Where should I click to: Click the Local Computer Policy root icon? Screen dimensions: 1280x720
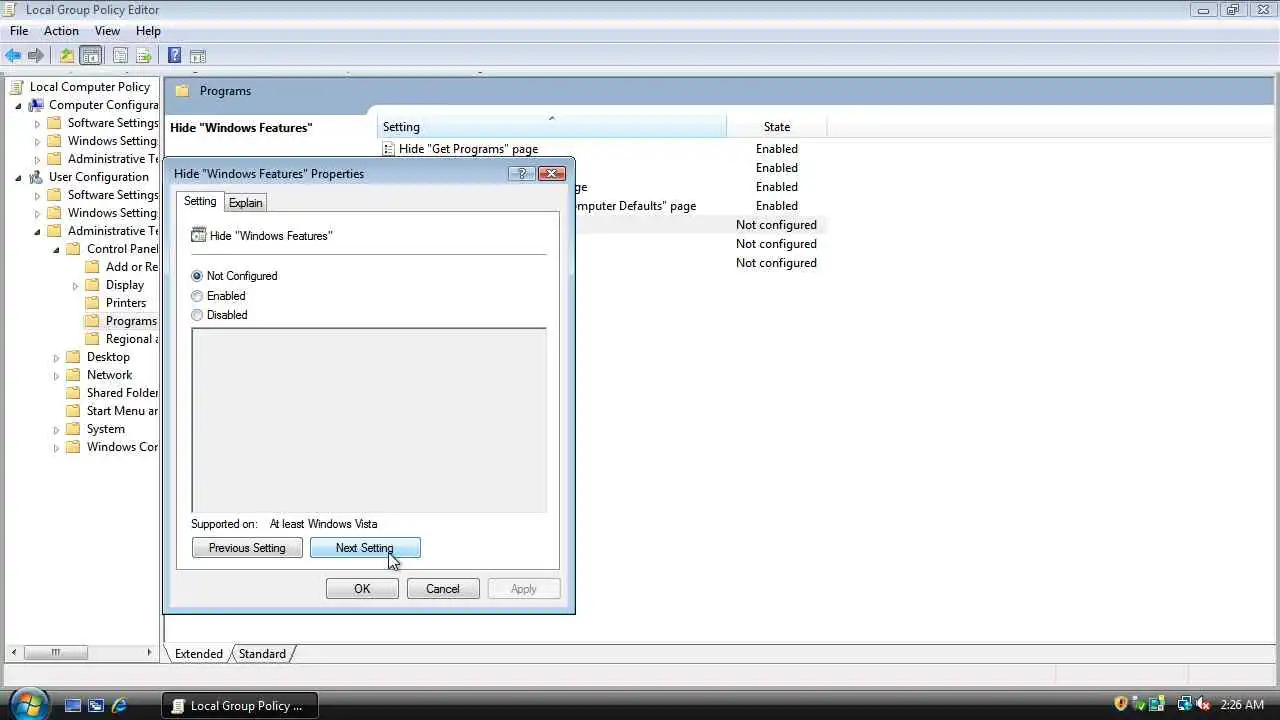(x=17, y=87)
